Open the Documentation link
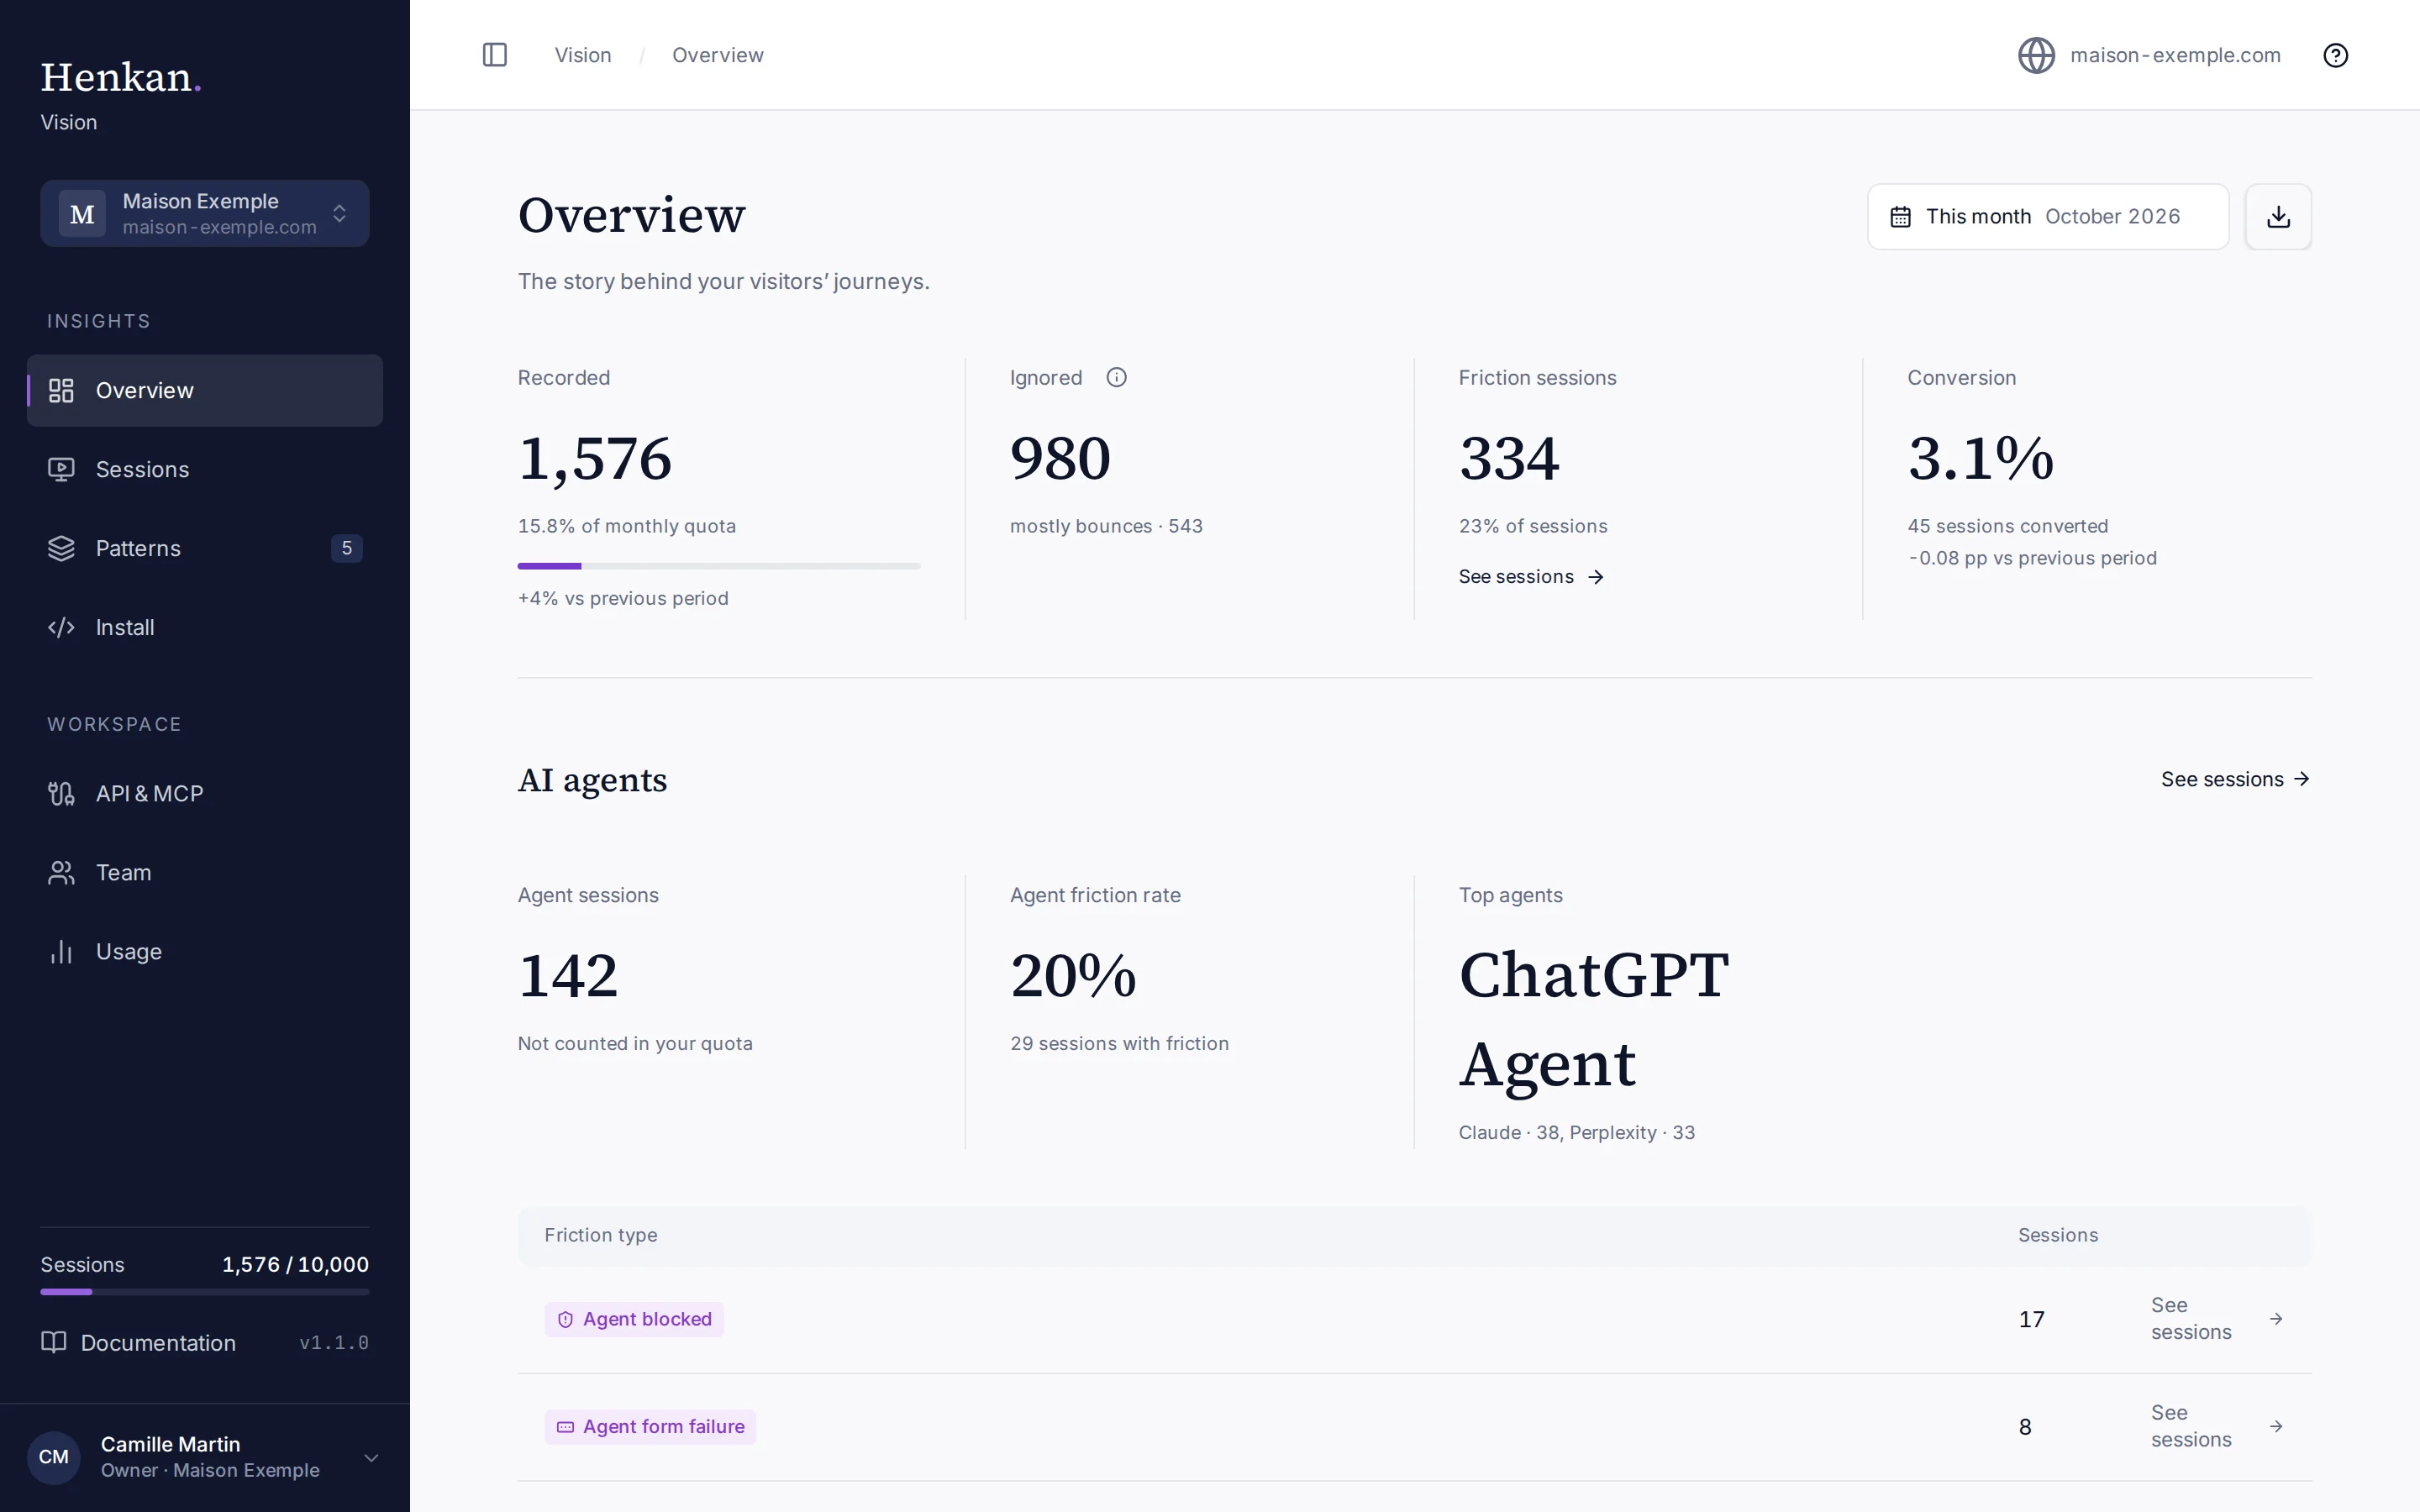The width and height of the screenshot is (2420, 1512). click(x=138, y=1342)
